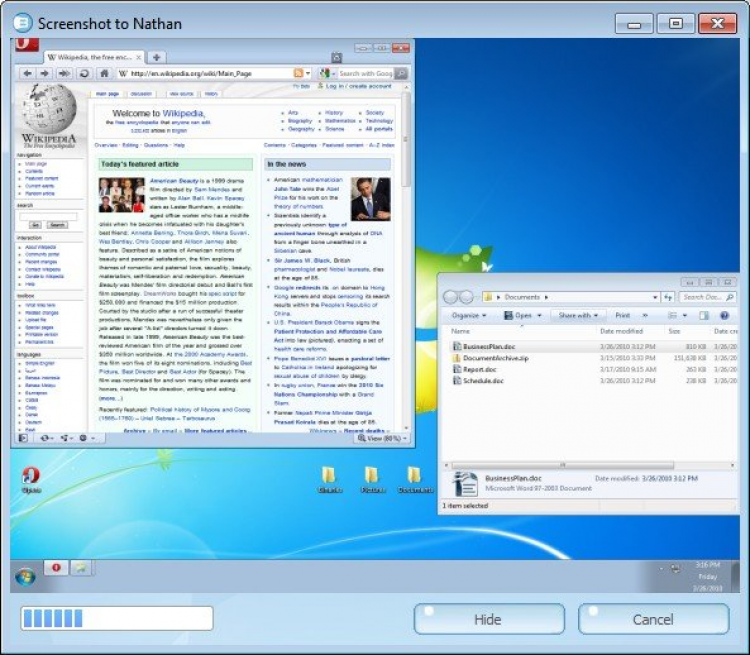Click Print in the Explorer toolbar
The height and width of the screenshot is (655, 750).
[x=622, y=315]
